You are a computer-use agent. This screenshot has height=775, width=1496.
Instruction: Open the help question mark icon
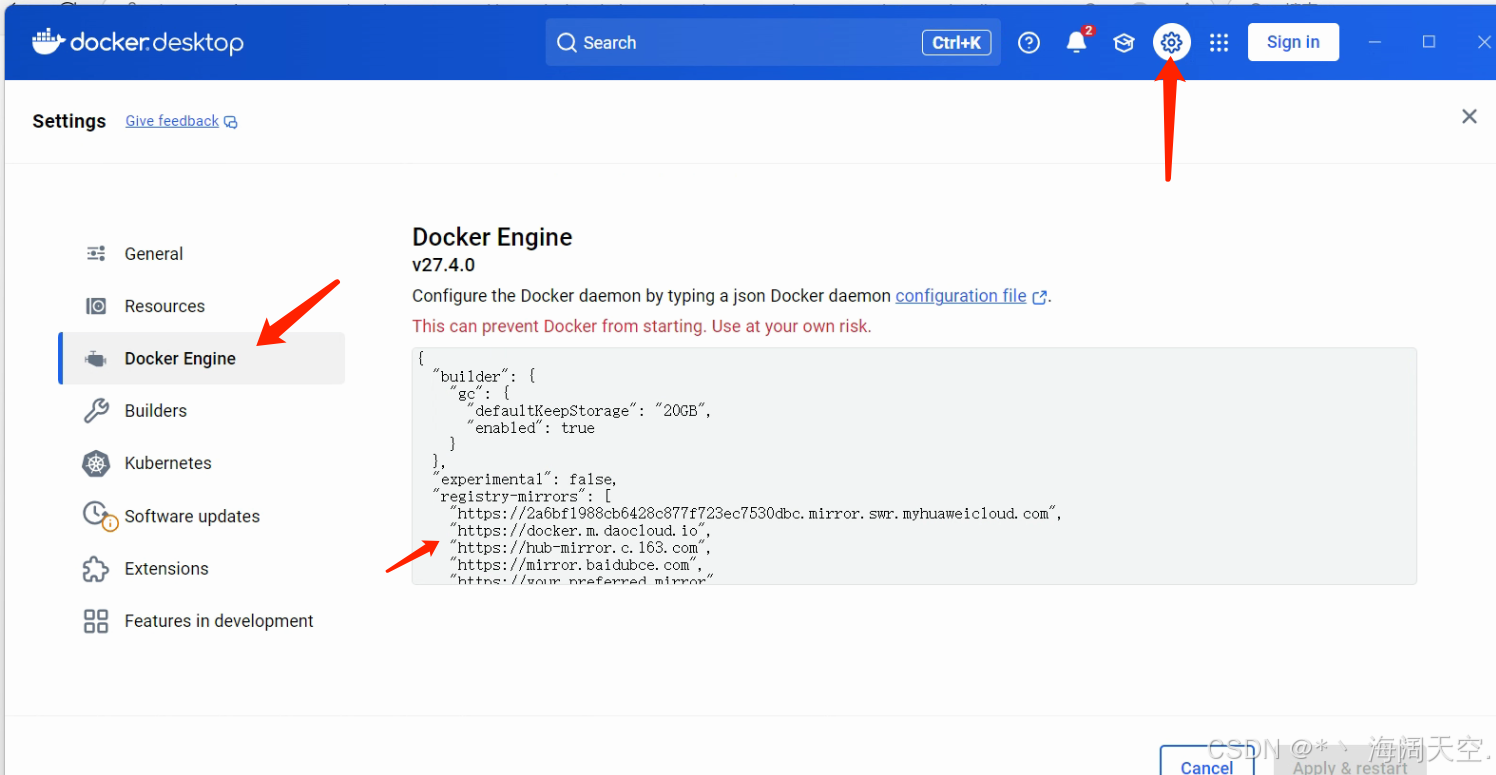tap(1029, 42)
